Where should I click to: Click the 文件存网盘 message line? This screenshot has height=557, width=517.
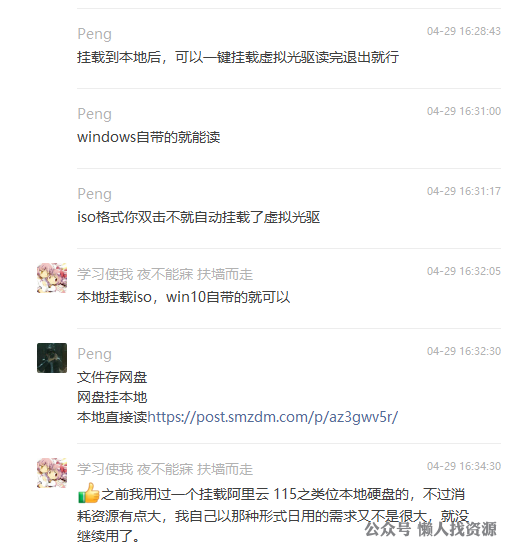pyautogui.click(x=112, y=377)
